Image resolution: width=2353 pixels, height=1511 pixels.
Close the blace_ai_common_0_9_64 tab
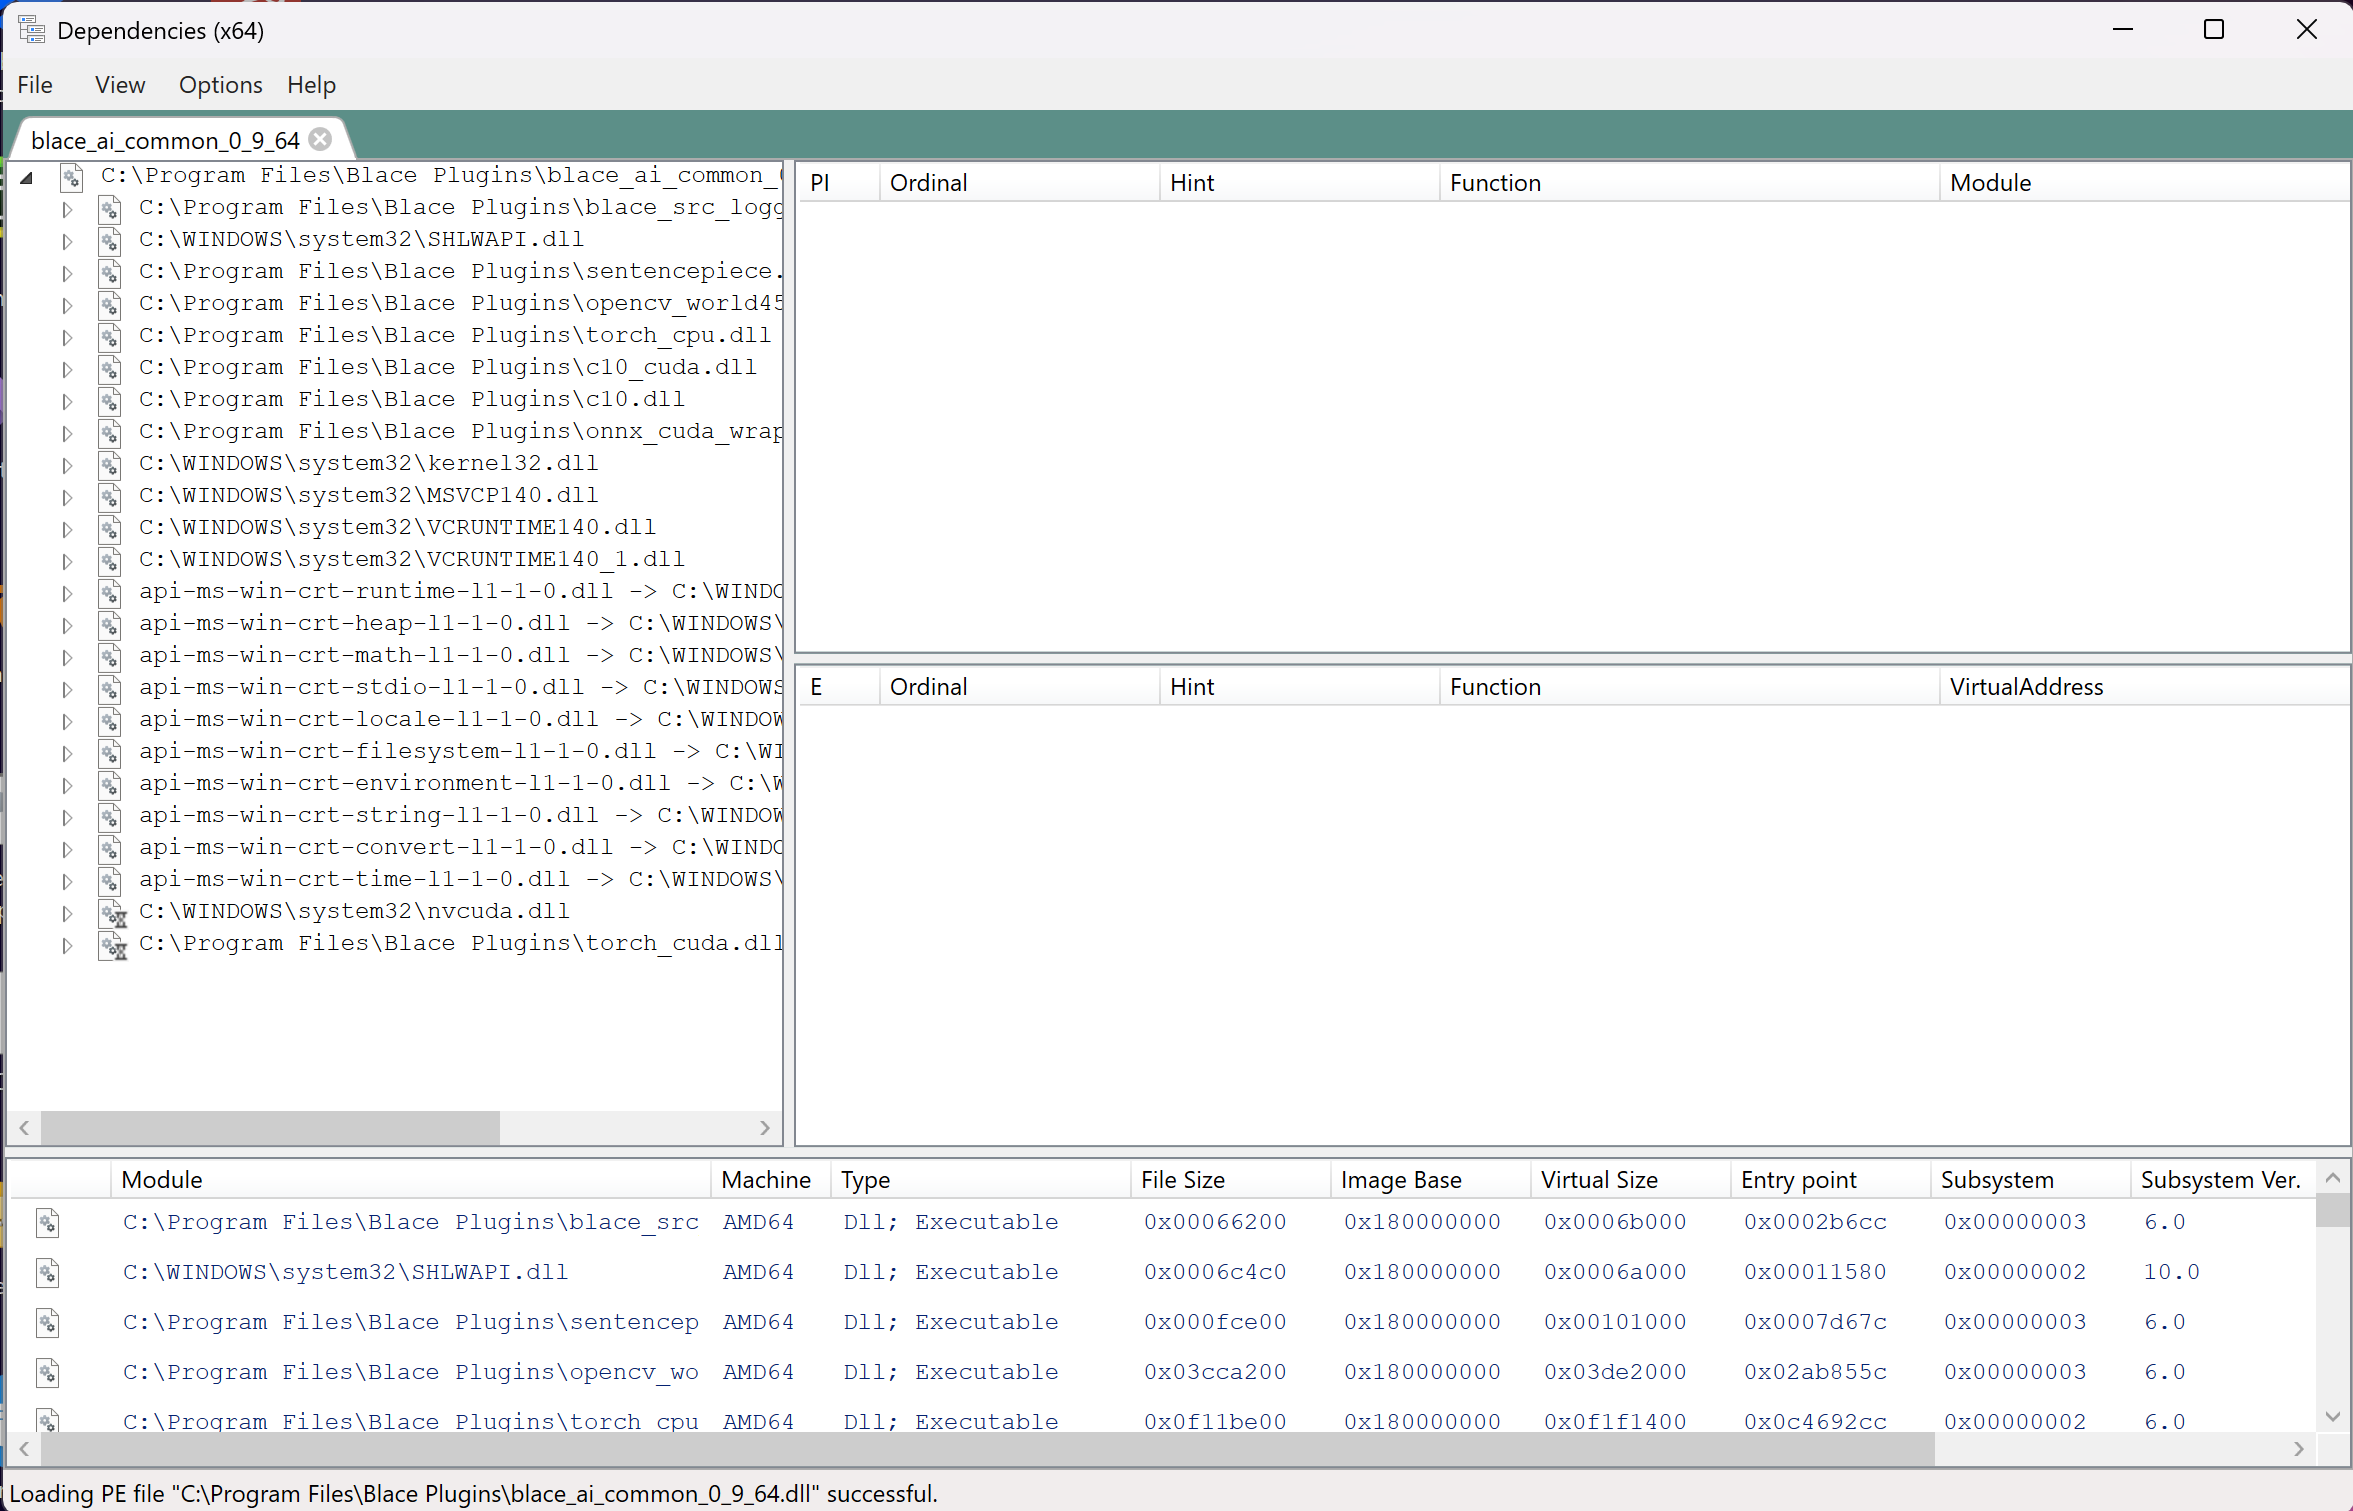(x=320, y=139)
